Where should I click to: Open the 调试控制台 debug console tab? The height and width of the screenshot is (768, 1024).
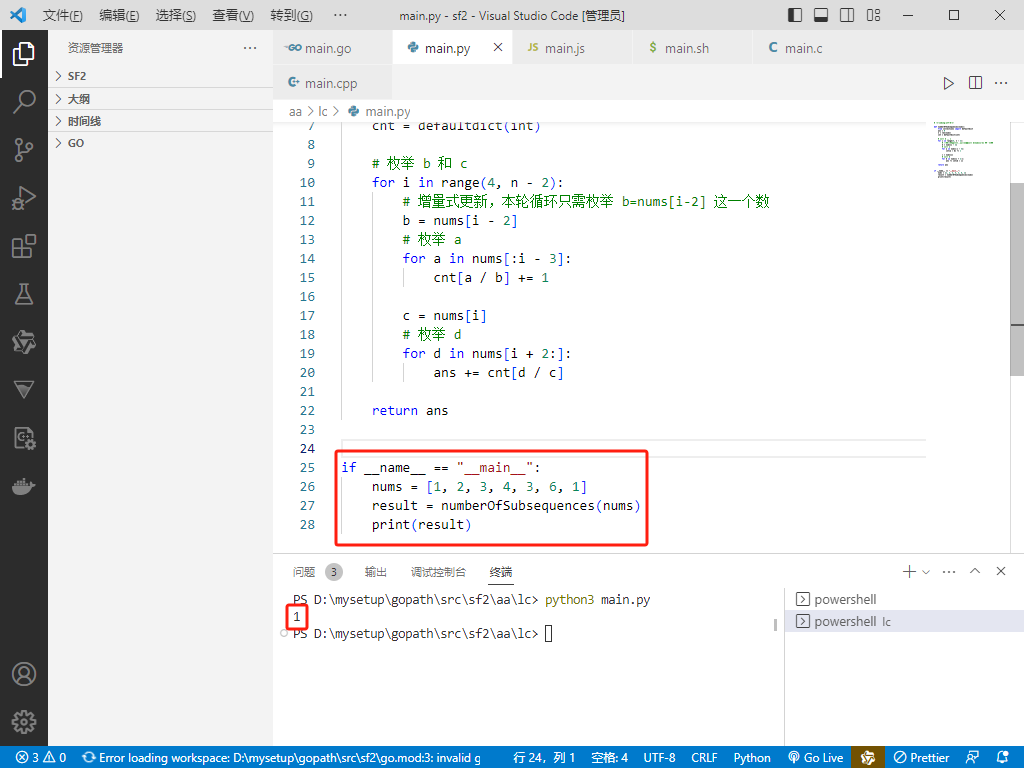[x=438, y=572]
